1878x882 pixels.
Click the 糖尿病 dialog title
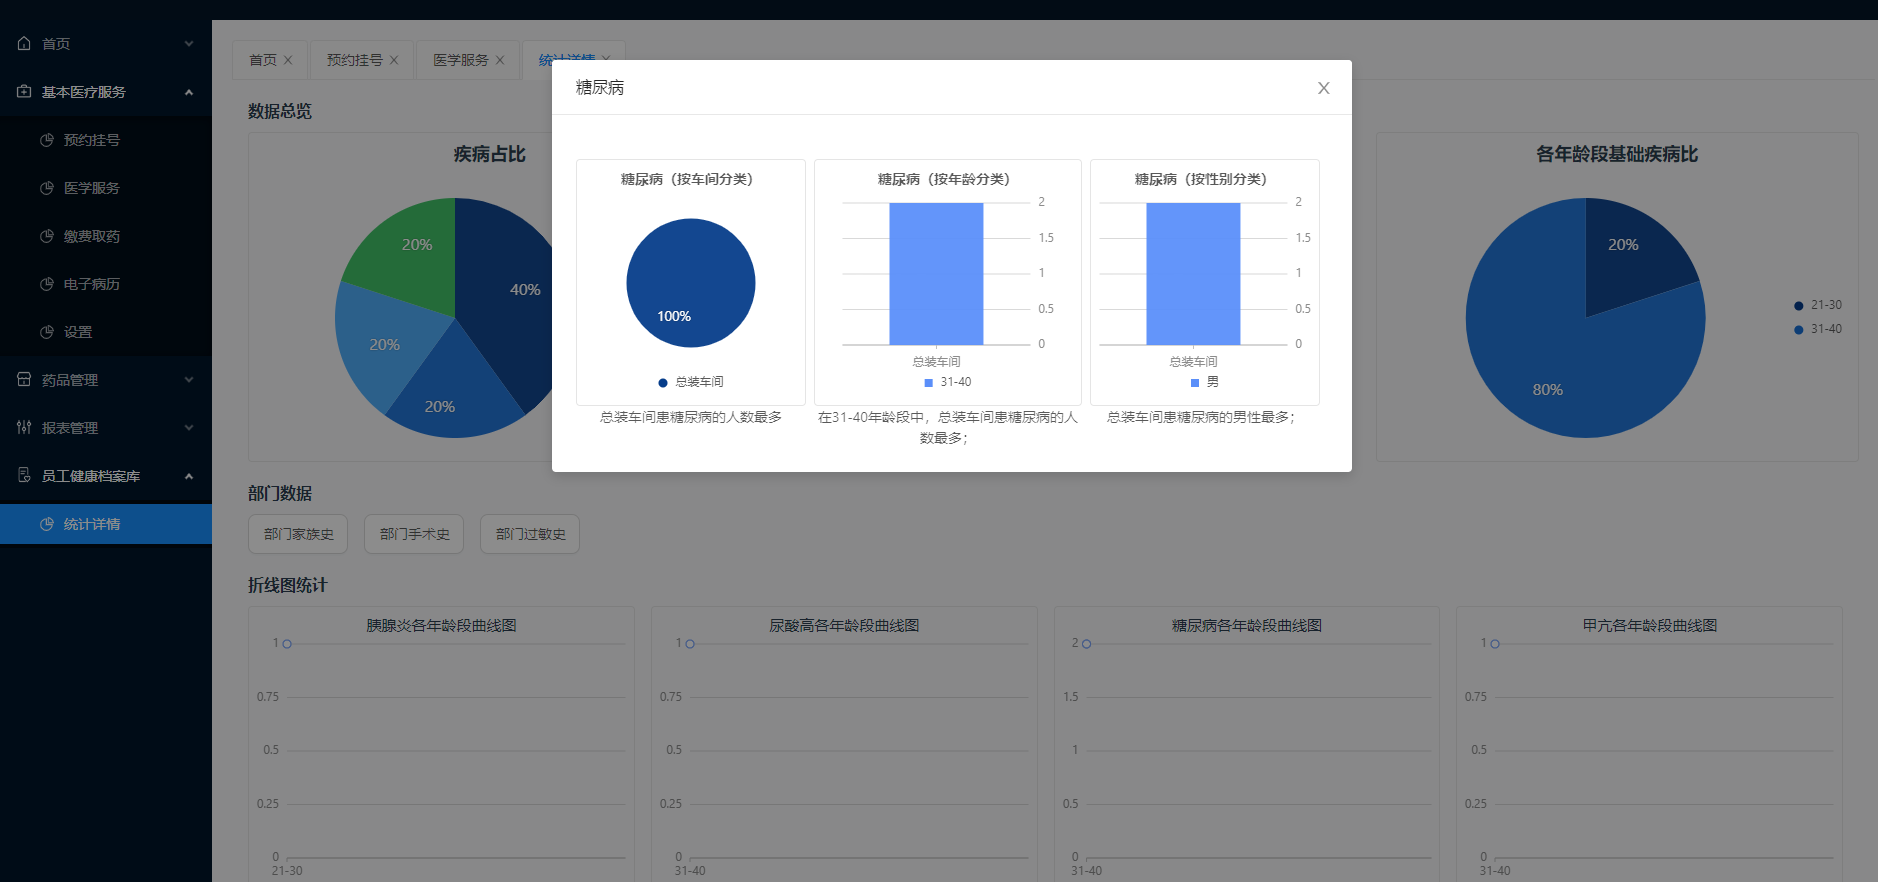(600, 88)
